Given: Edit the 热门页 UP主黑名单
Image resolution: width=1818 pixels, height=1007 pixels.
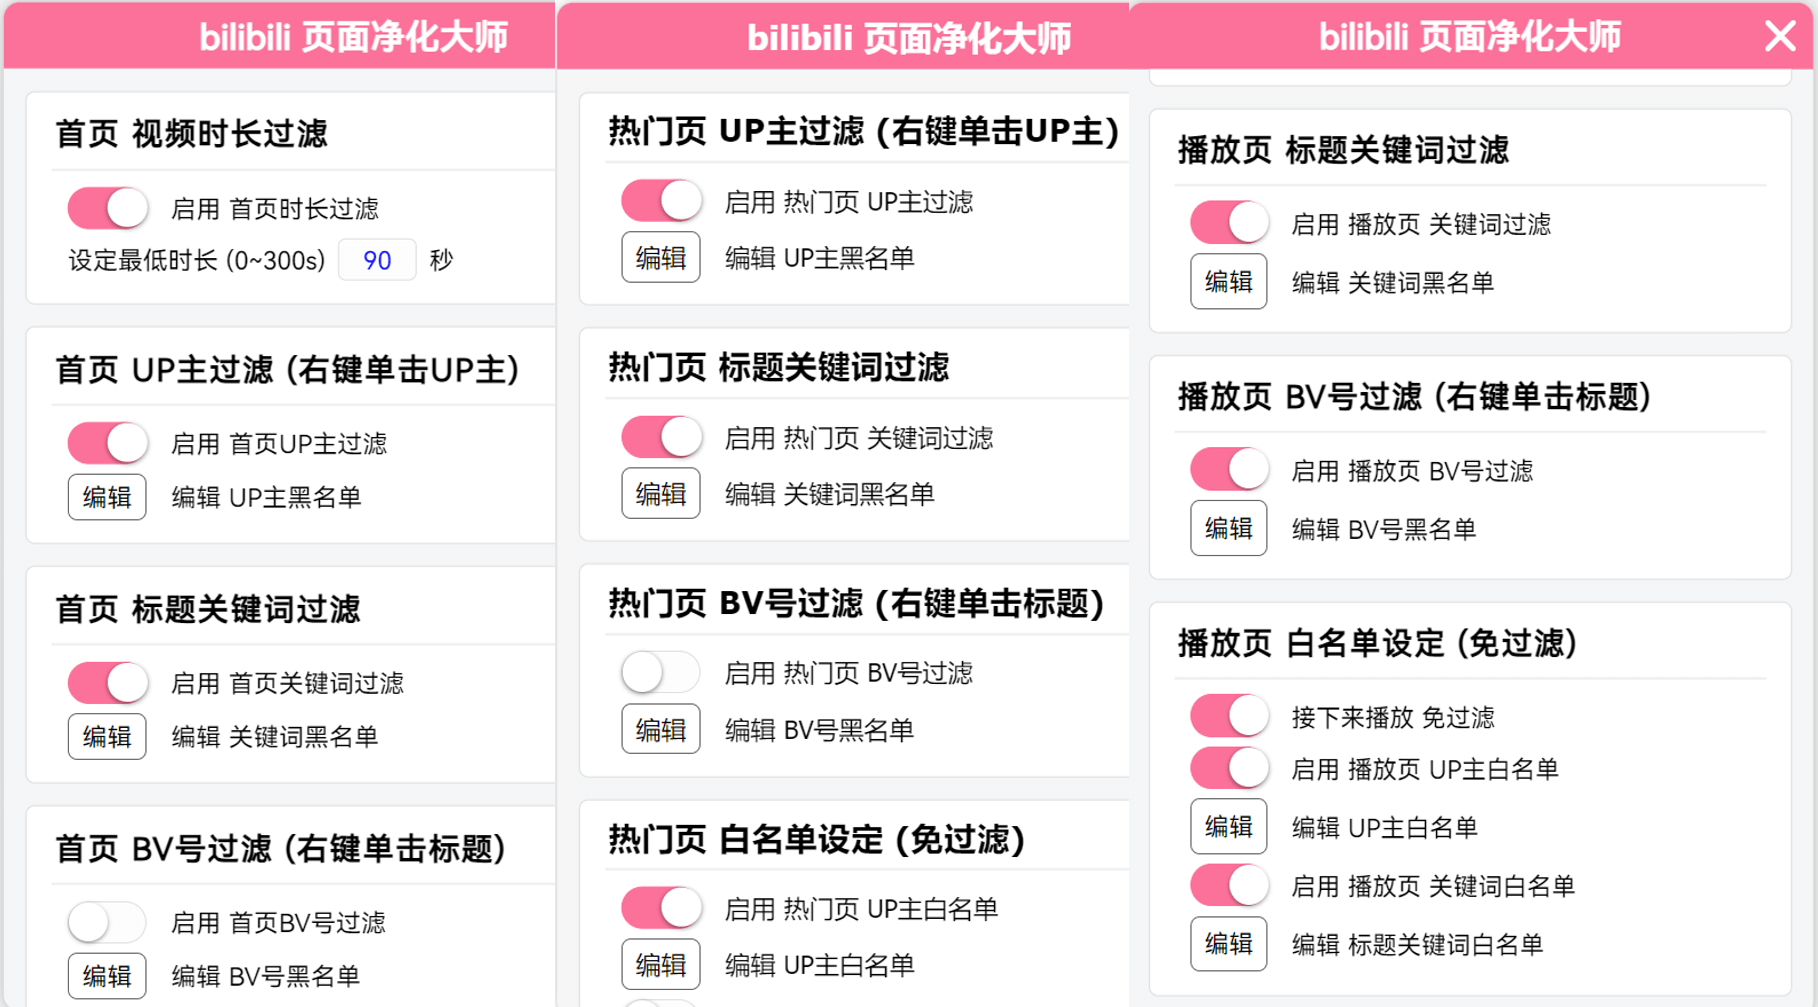Looking at the screenshot, I should coord(661,258).
